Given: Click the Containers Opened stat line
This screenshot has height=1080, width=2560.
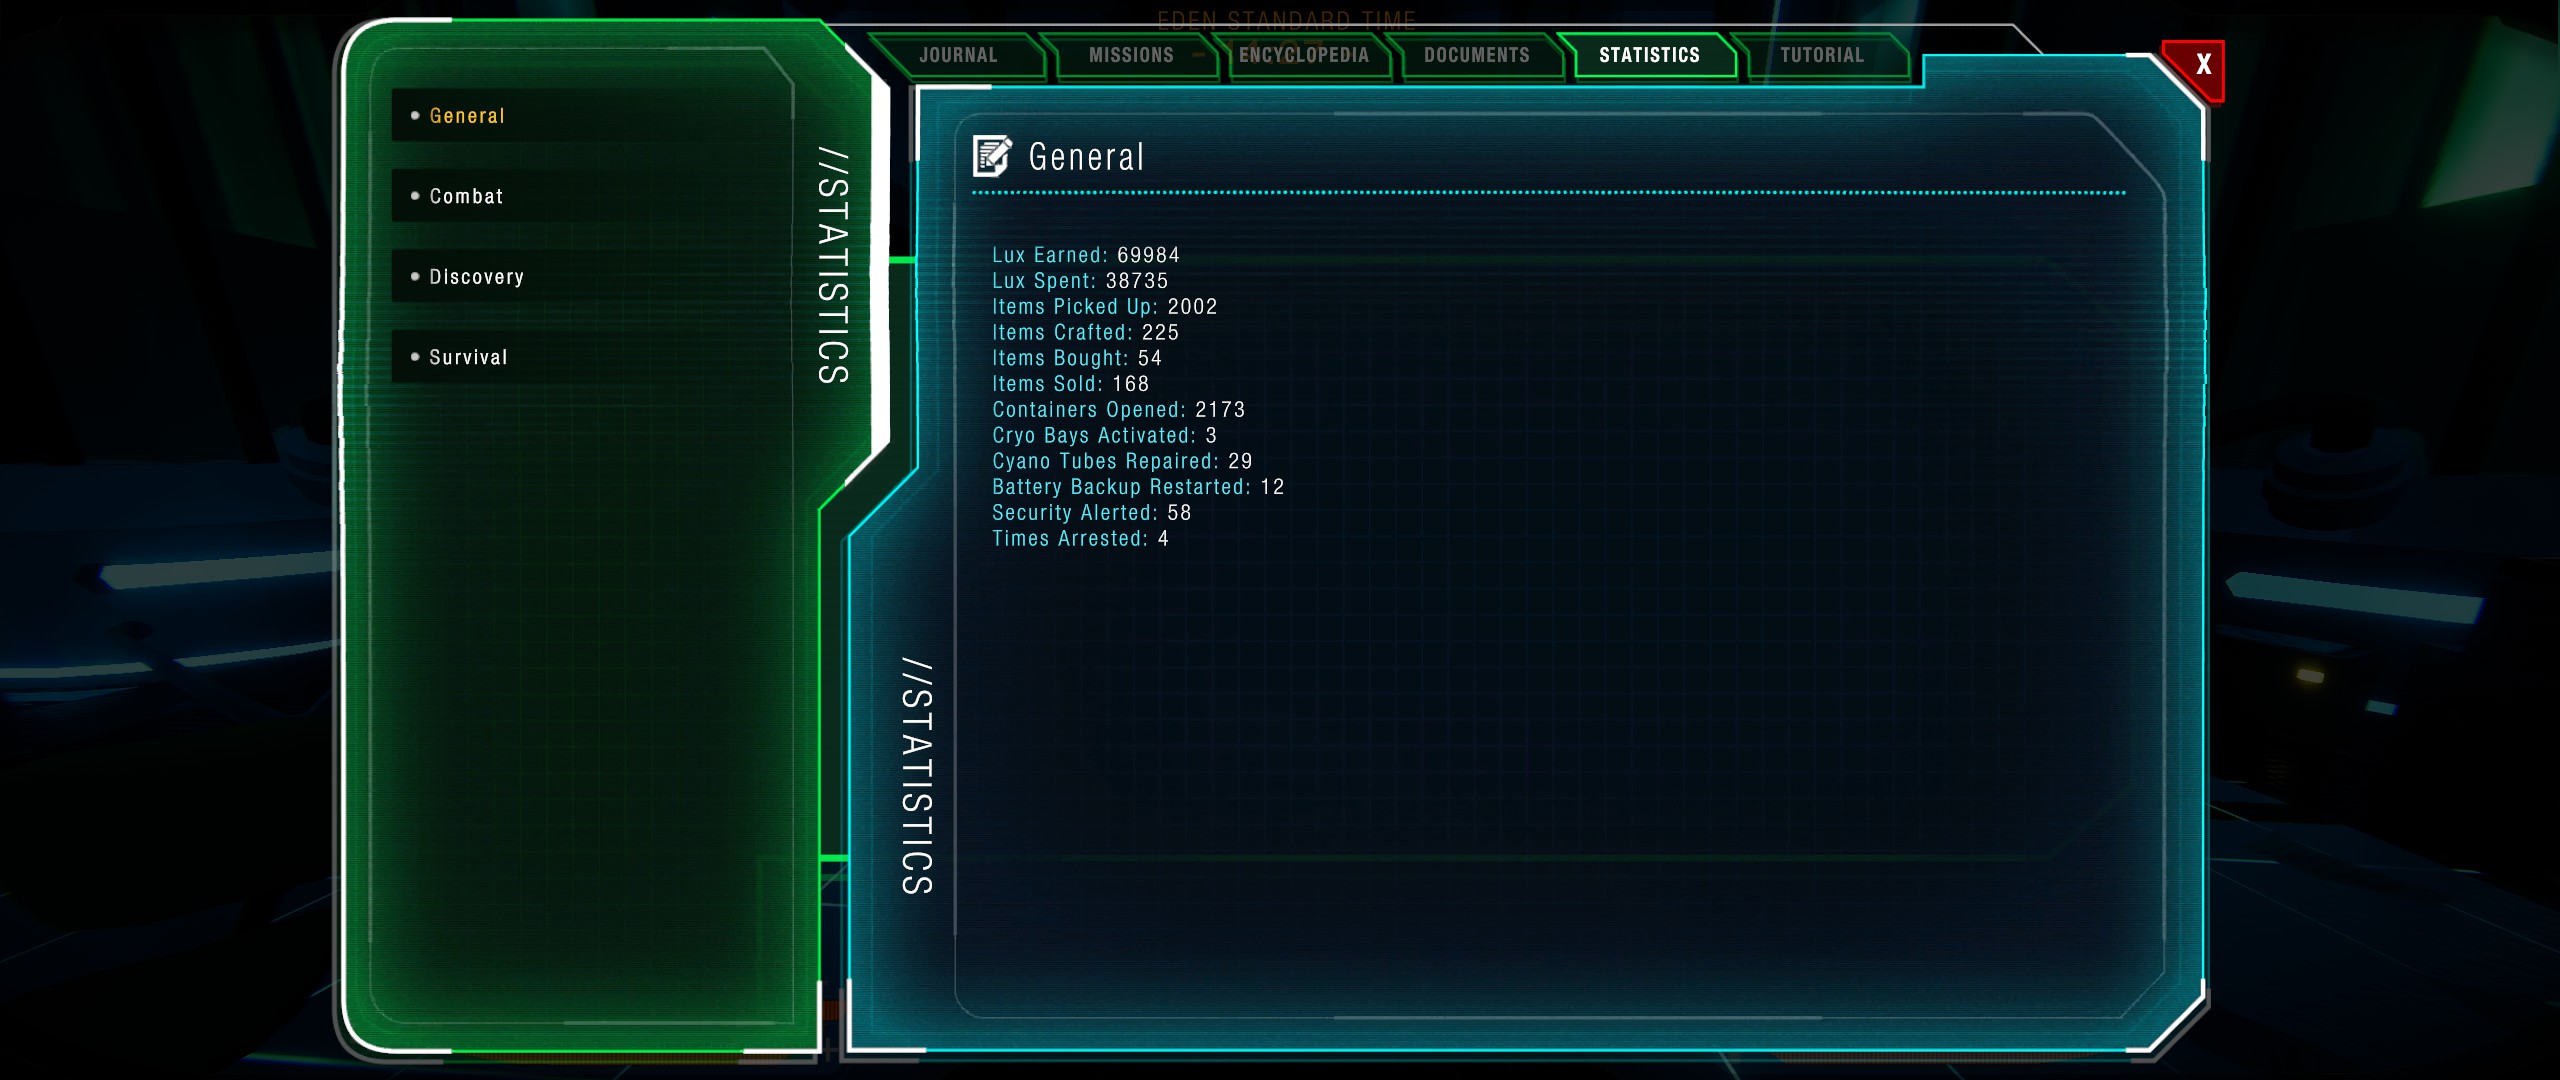Looking at the screenshot, I should pos(1119,410).
